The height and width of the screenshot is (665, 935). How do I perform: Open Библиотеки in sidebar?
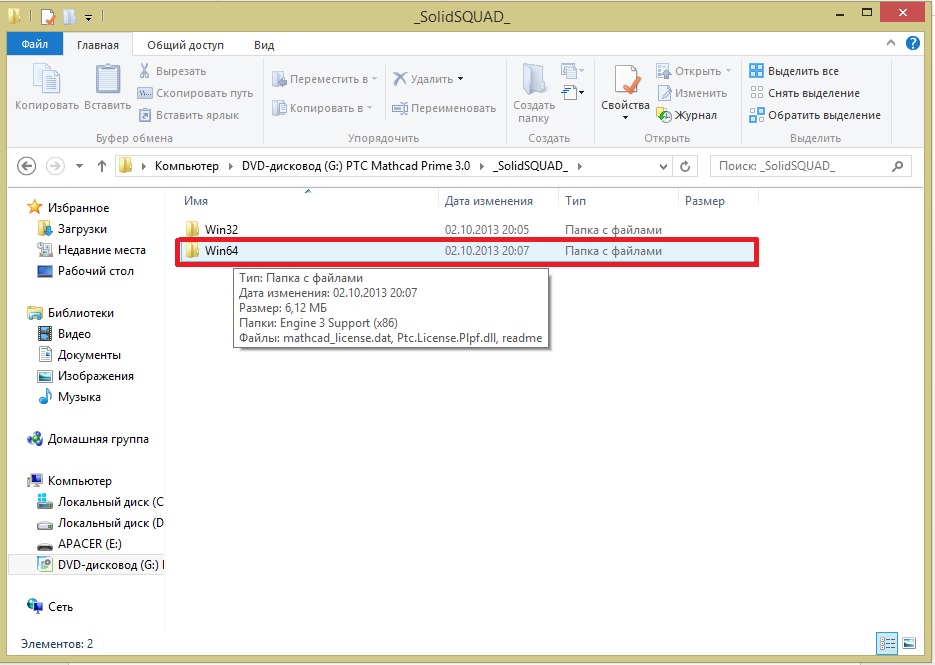81,313
